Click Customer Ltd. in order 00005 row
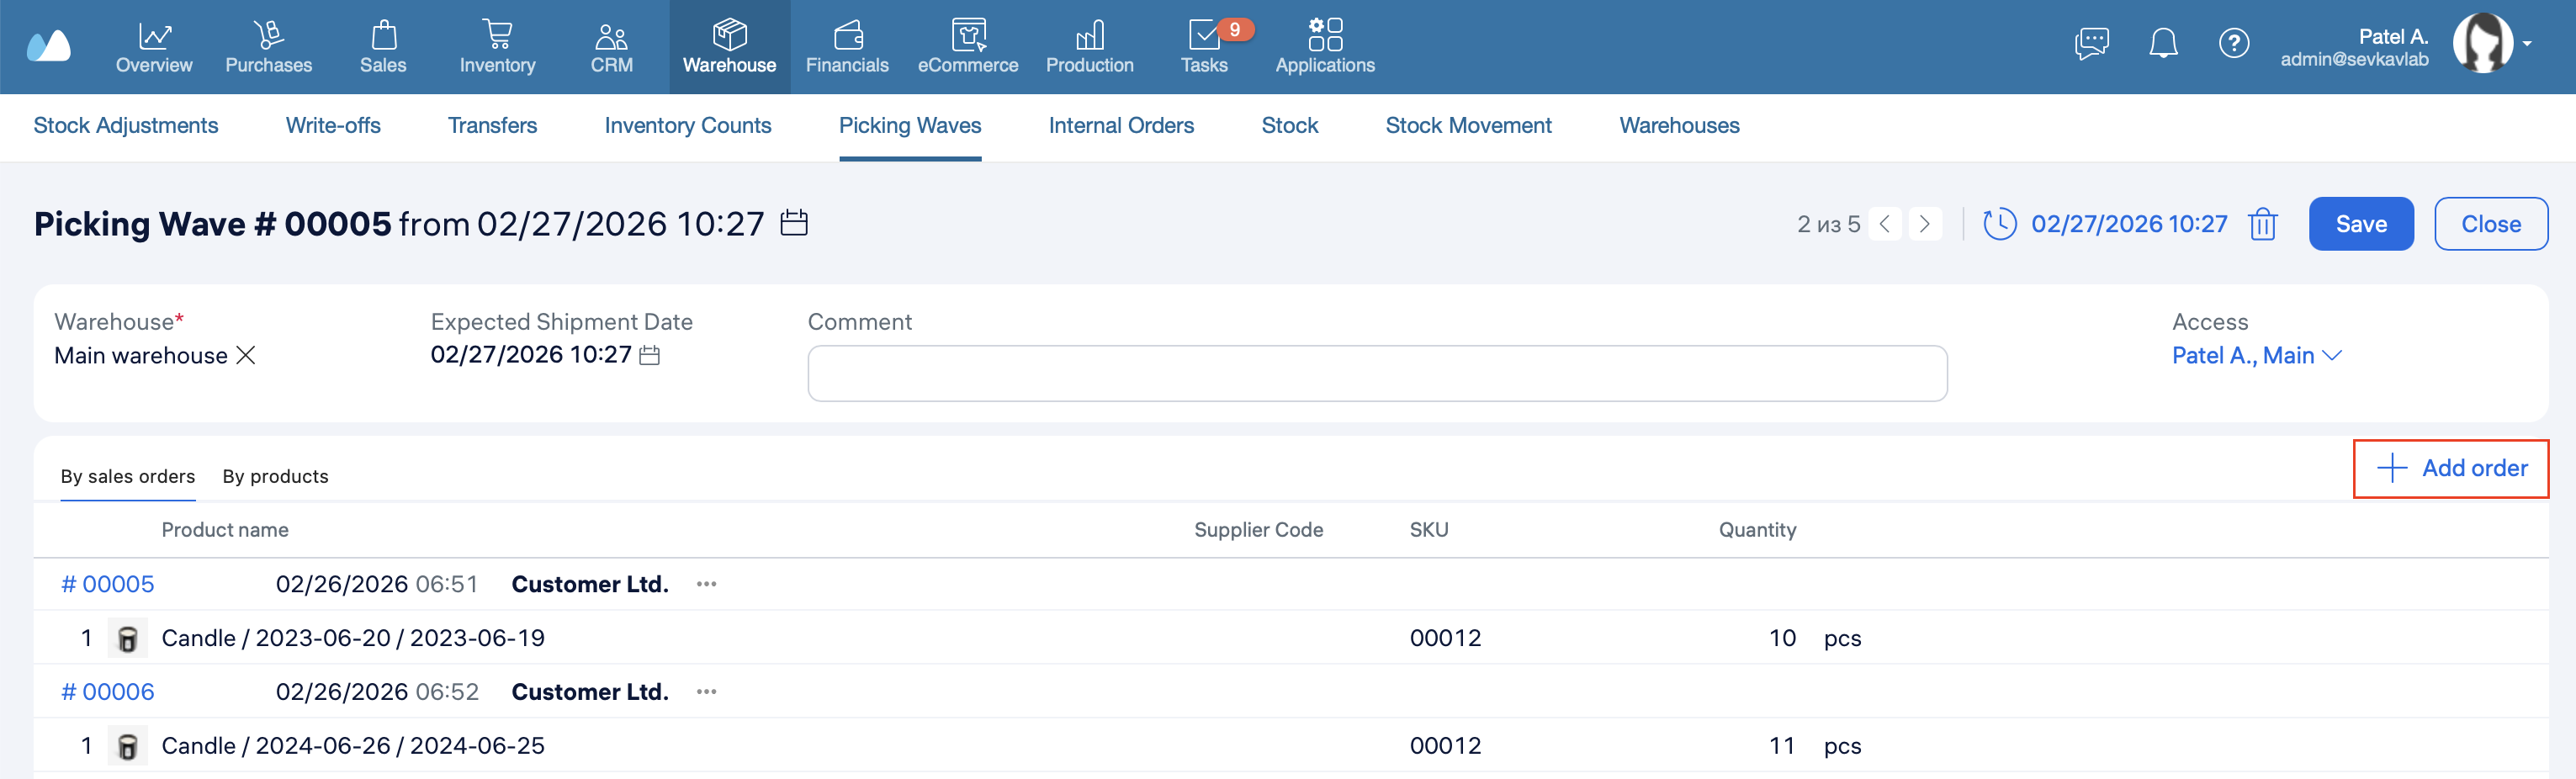The height and width of the screenshot is (779, 2576). 590,584
